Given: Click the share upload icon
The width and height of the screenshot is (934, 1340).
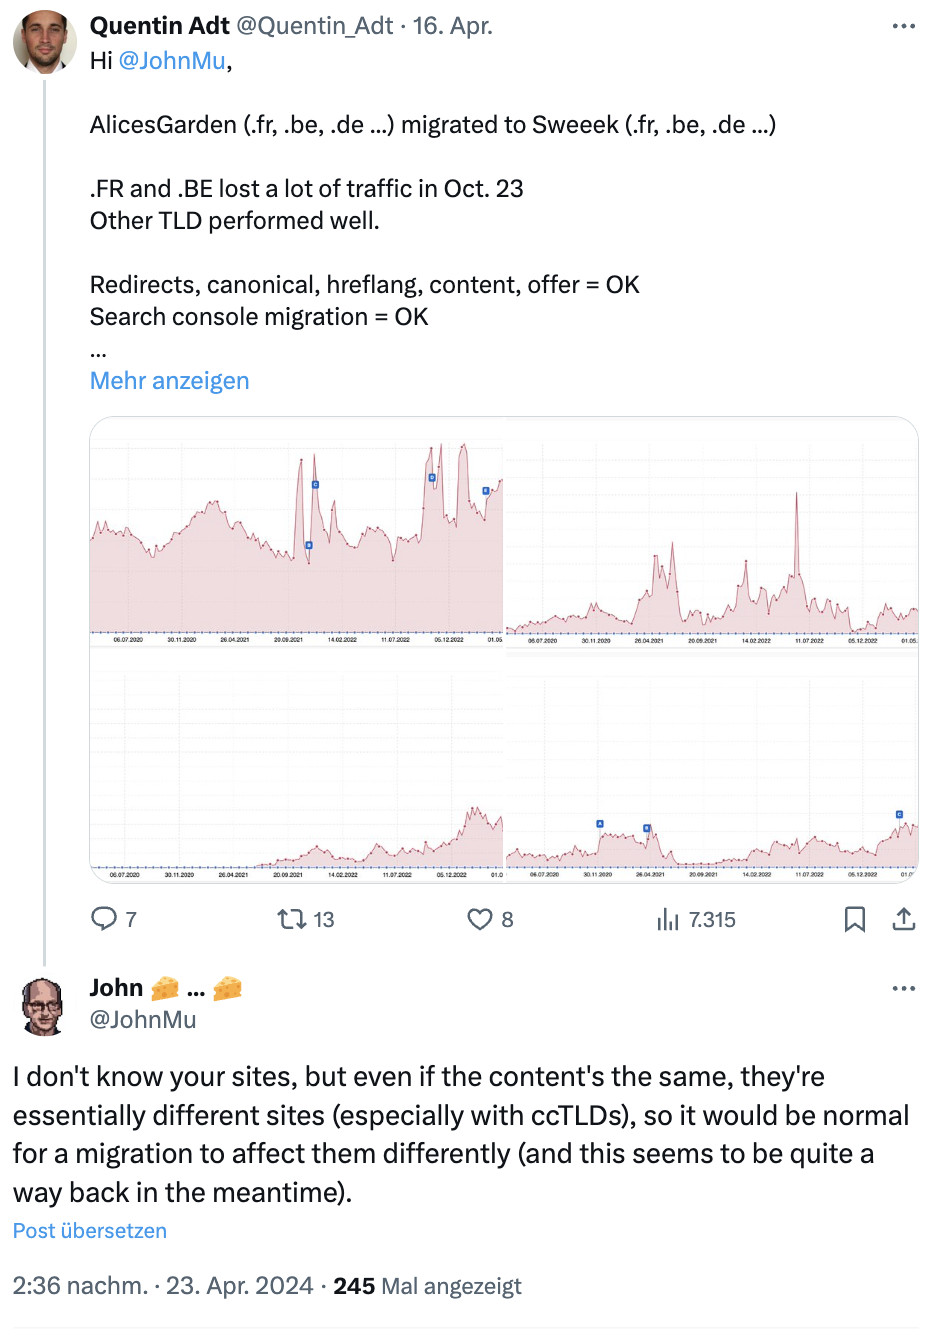Looking at the screenshot, I should coord(904,919).
